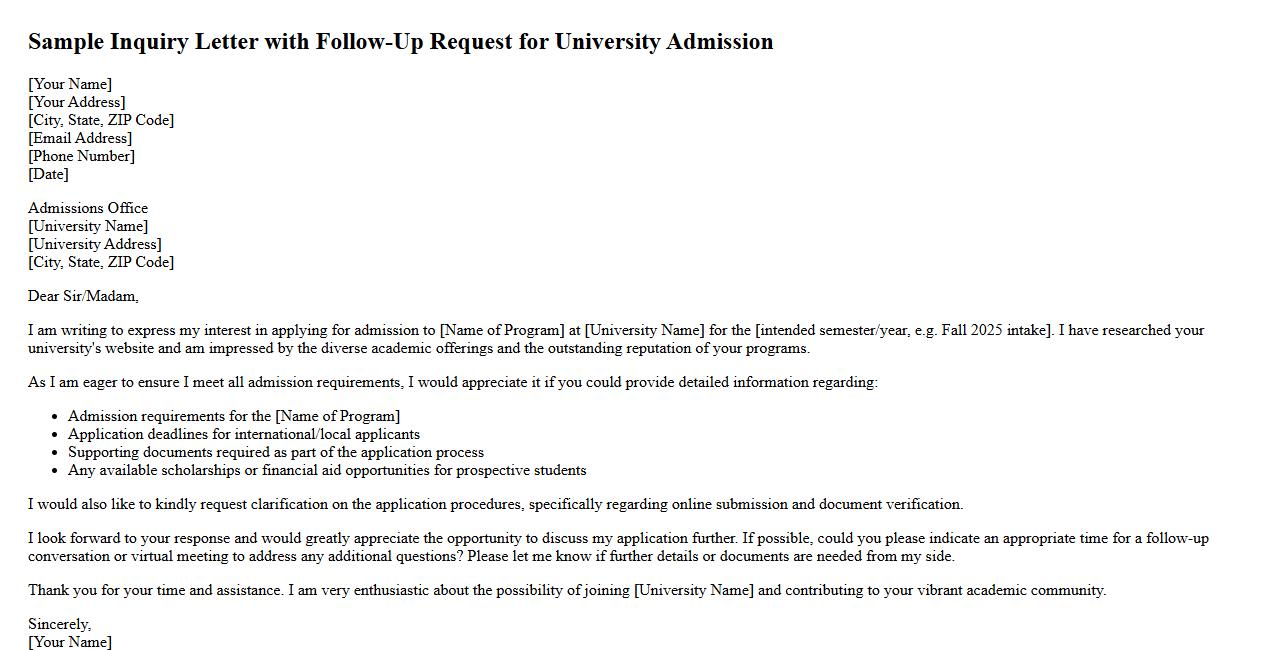Click the 'Fall 2025 intake' example text
Viewport: 1278px width, 650px height.
coord(995,330)
